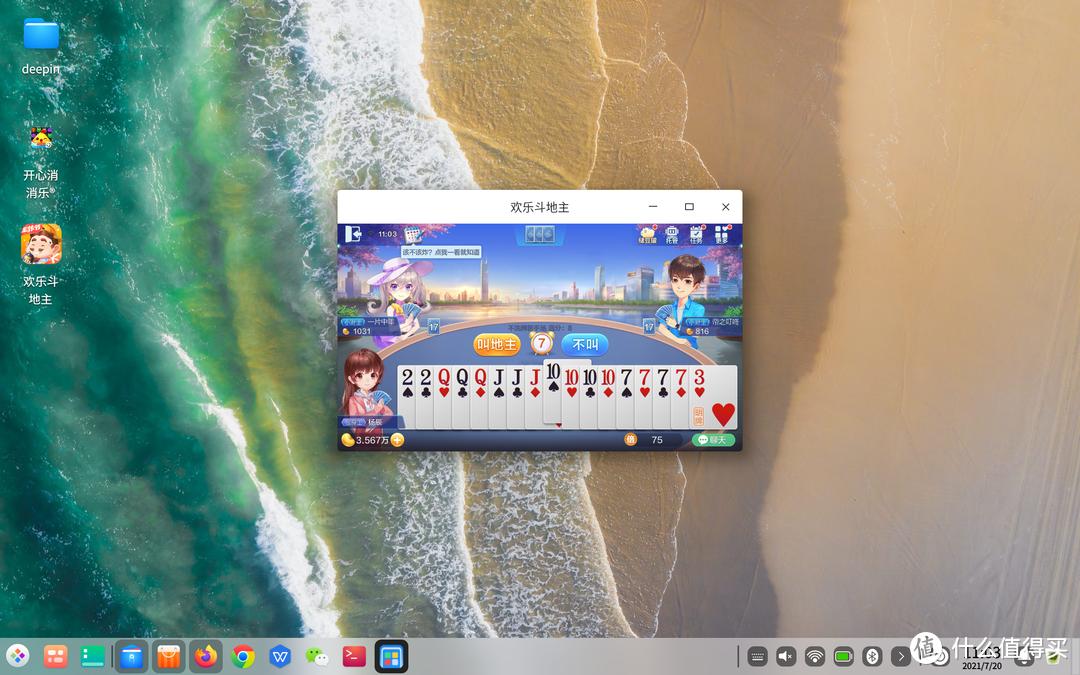Open Chrome from the dock

[x=242, y=656]
